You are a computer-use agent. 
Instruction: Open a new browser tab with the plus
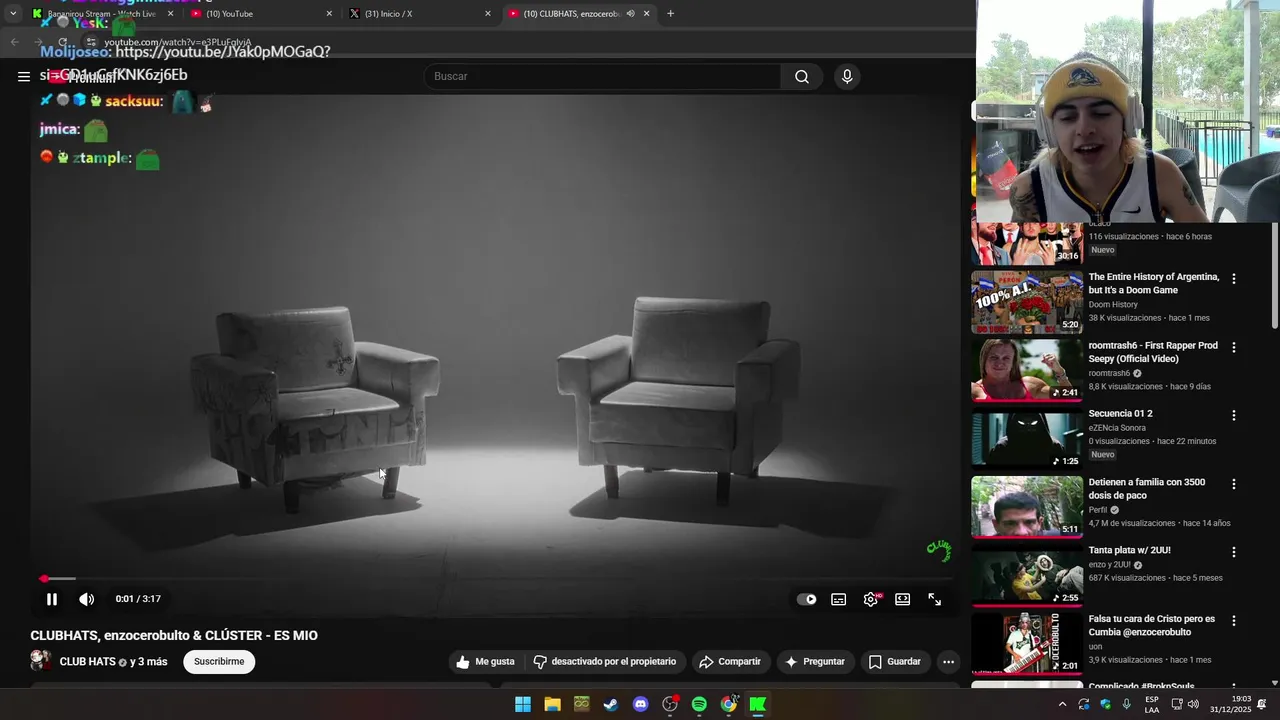[x=670, y=13]
